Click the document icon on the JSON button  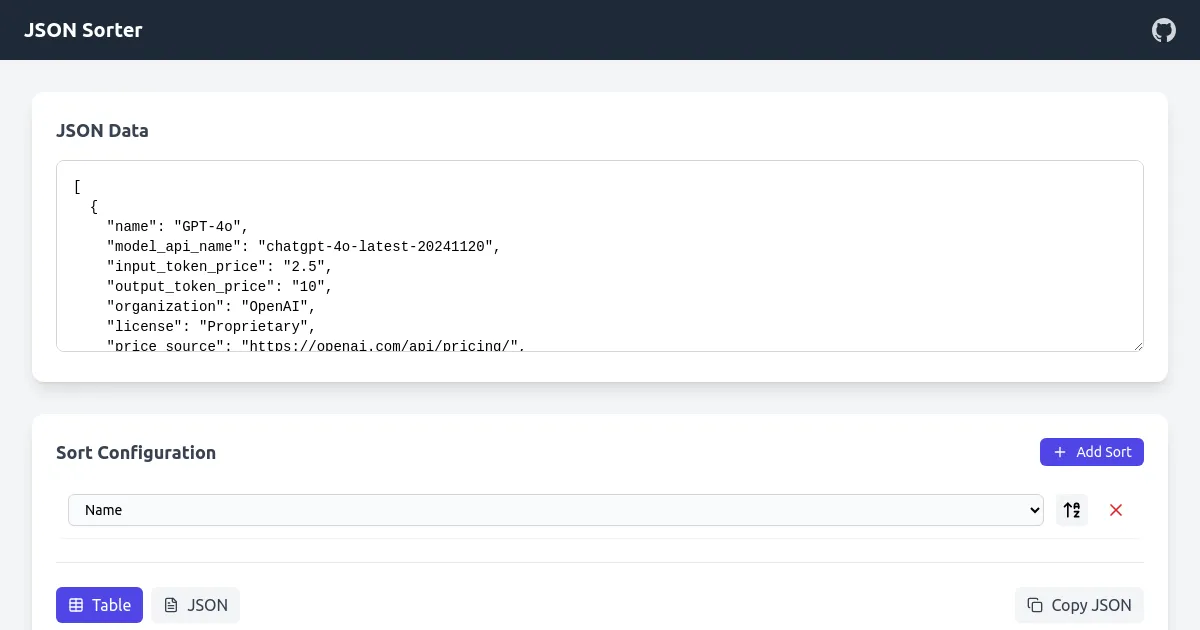click(x=172, y=605)
